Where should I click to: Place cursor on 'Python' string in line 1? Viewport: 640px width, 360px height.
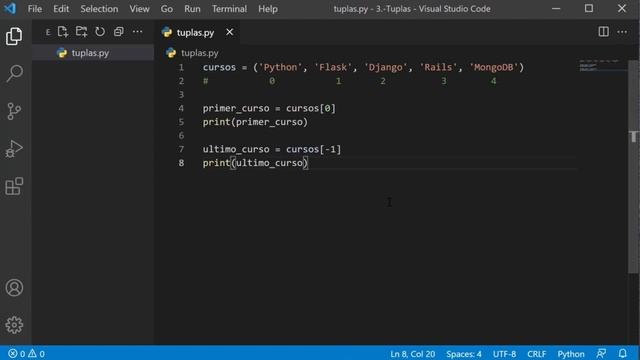click(280, 67)
